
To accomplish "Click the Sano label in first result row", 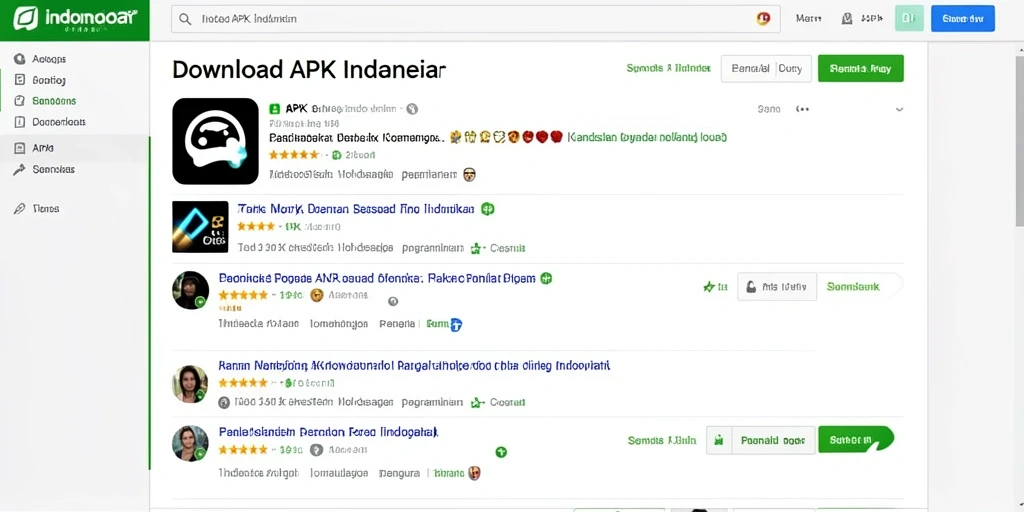I will pyautogui.click(x=769, y=109).
